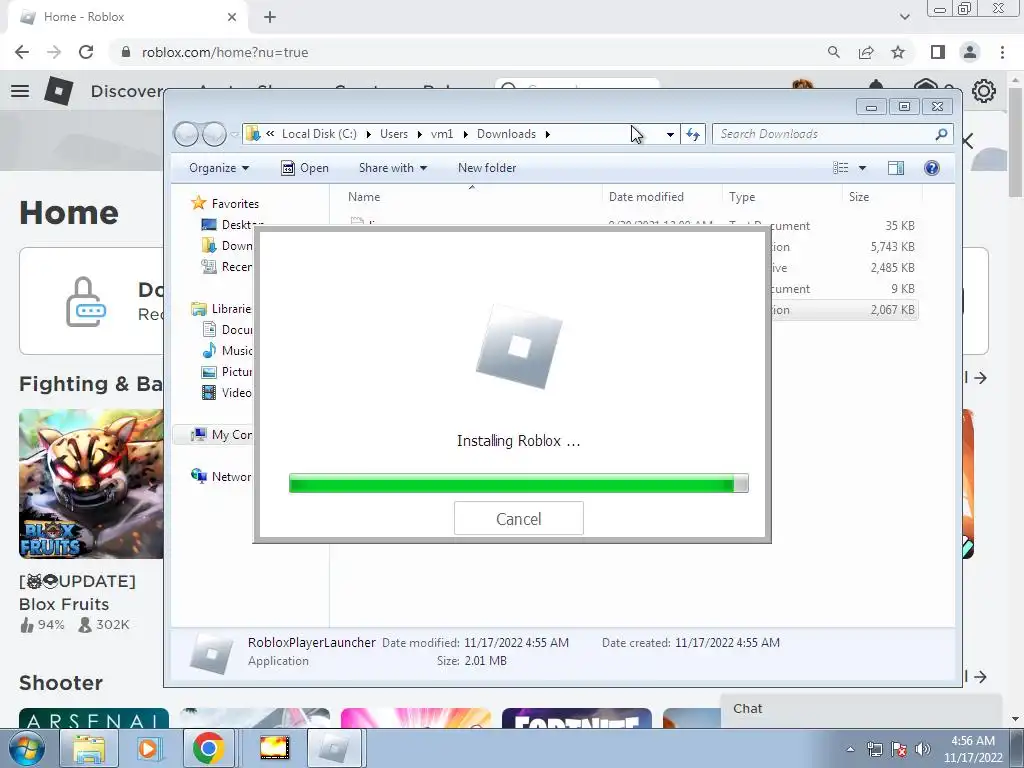The width and height of the screenshot is (1024, 768).
Task: Expand address bar history dropdown
Action: 670,134
